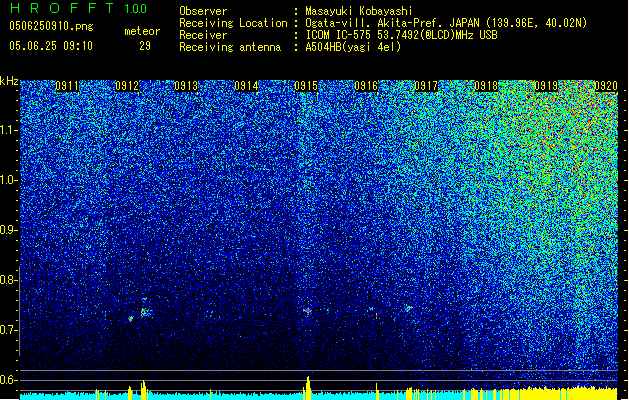Click the 0911 time marker
This screenshot has height=400, width=629.
click(67, 86)
